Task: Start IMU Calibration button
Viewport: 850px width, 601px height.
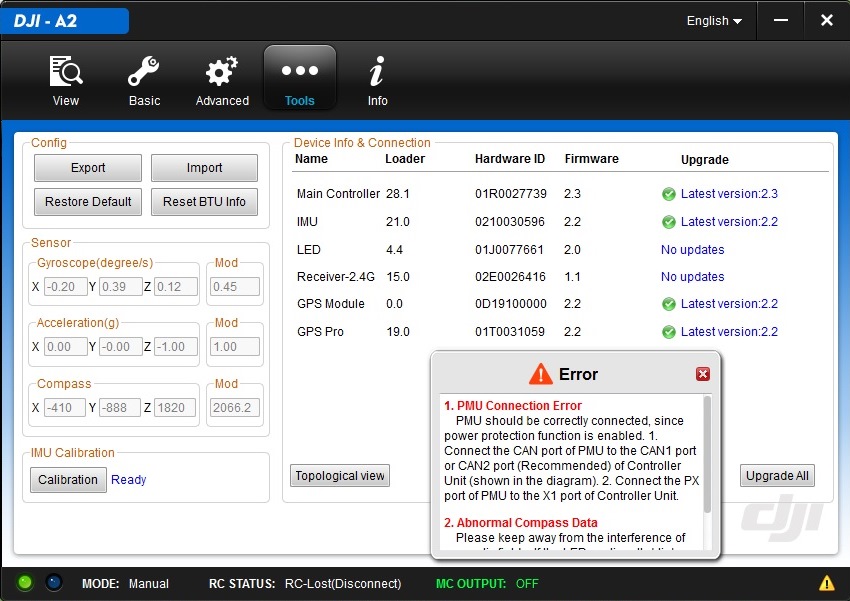Action: pyautogui.click(x=68, y=480)
